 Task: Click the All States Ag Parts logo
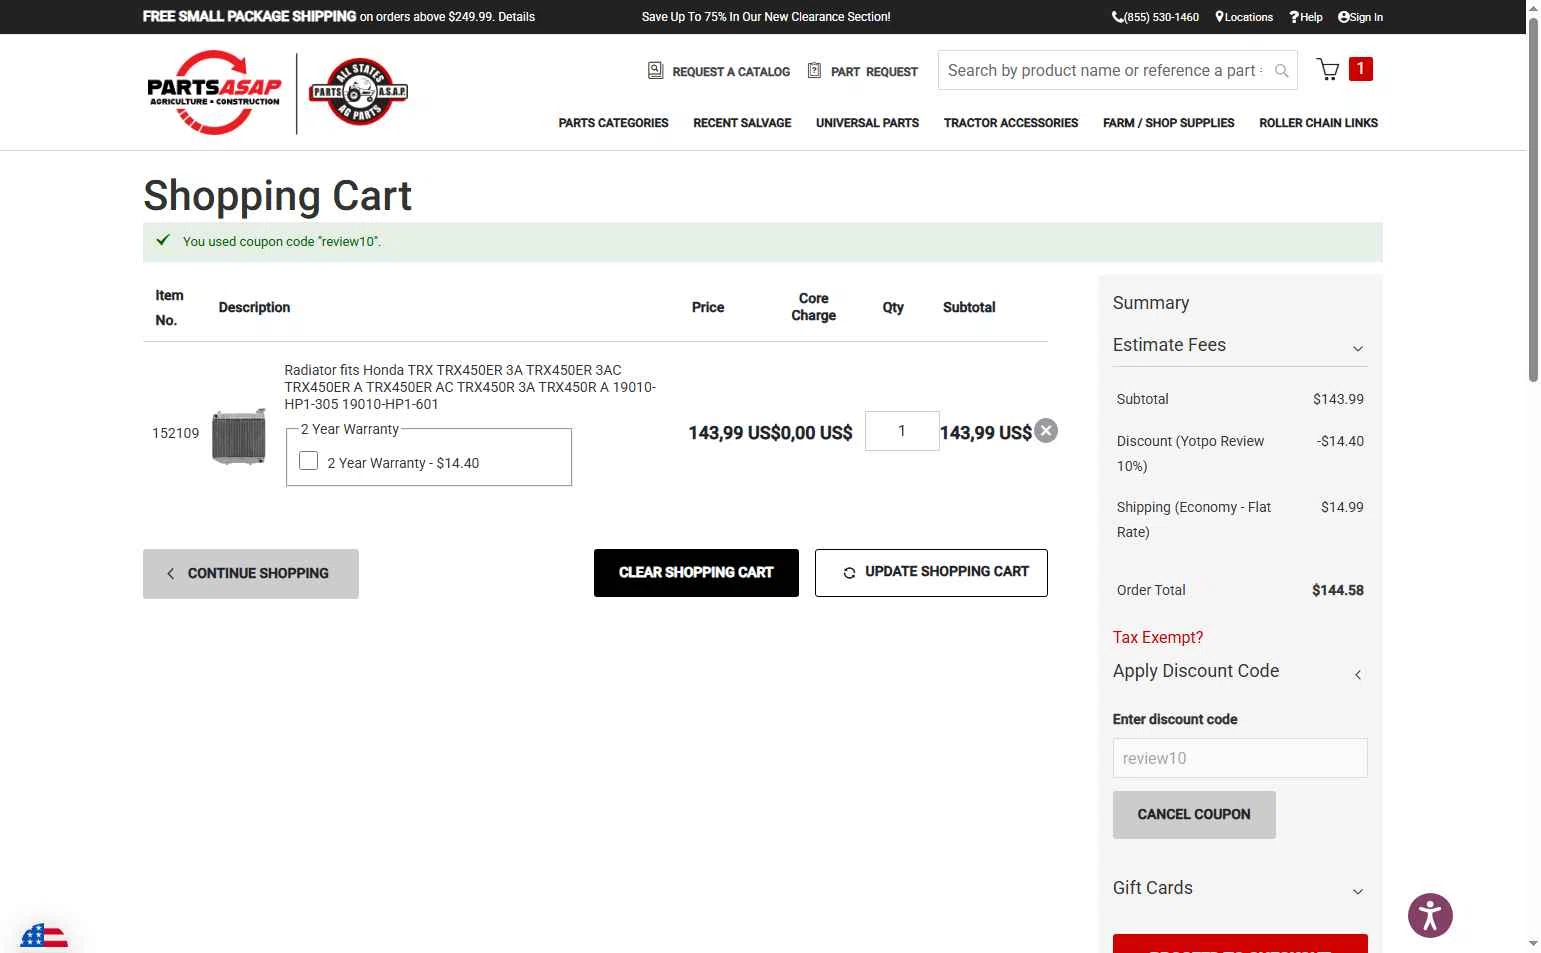coord(358,92)
